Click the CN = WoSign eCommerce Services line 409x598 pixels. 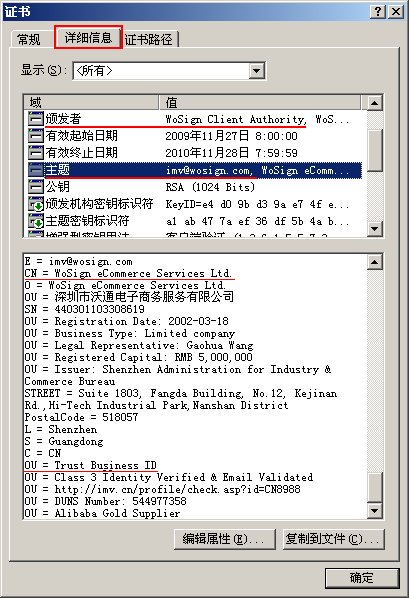coord(128,273)
